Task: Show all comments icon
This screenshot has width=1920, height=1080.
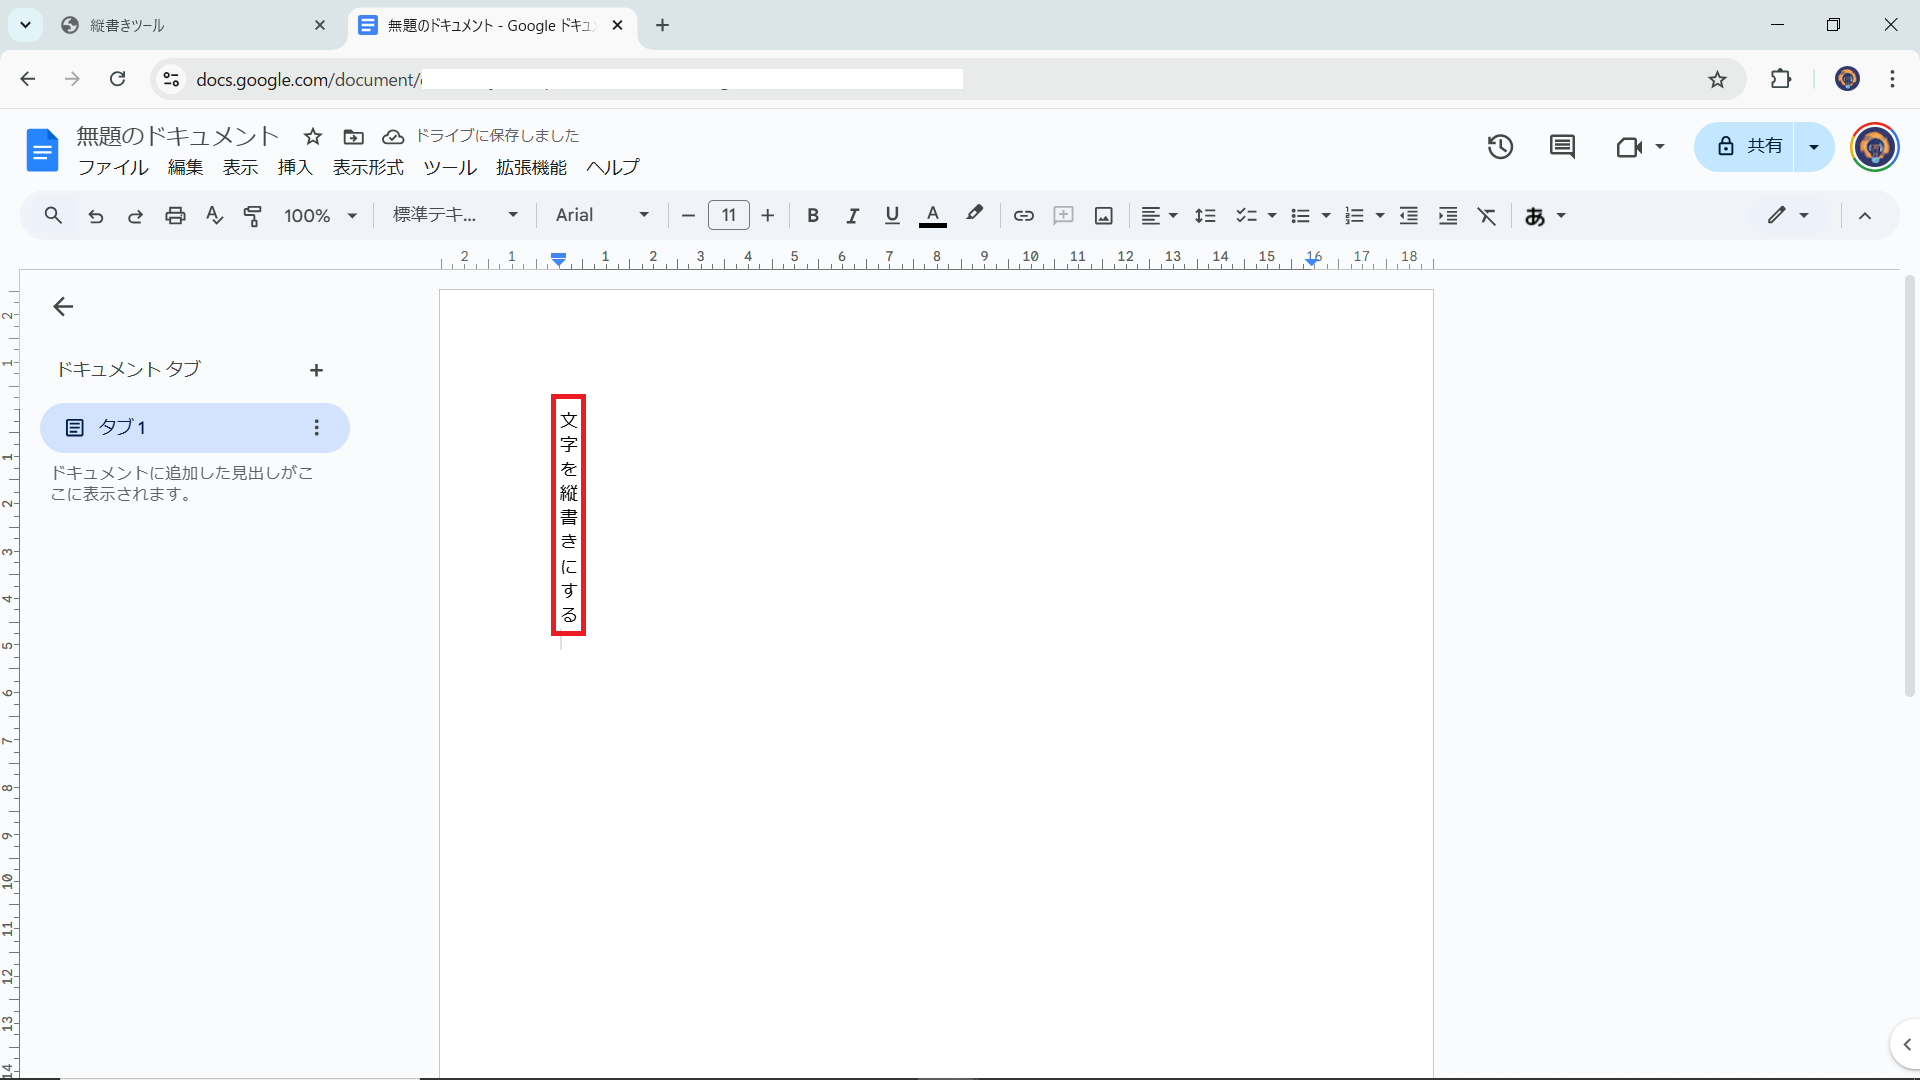Action: tap(1562, 147)
